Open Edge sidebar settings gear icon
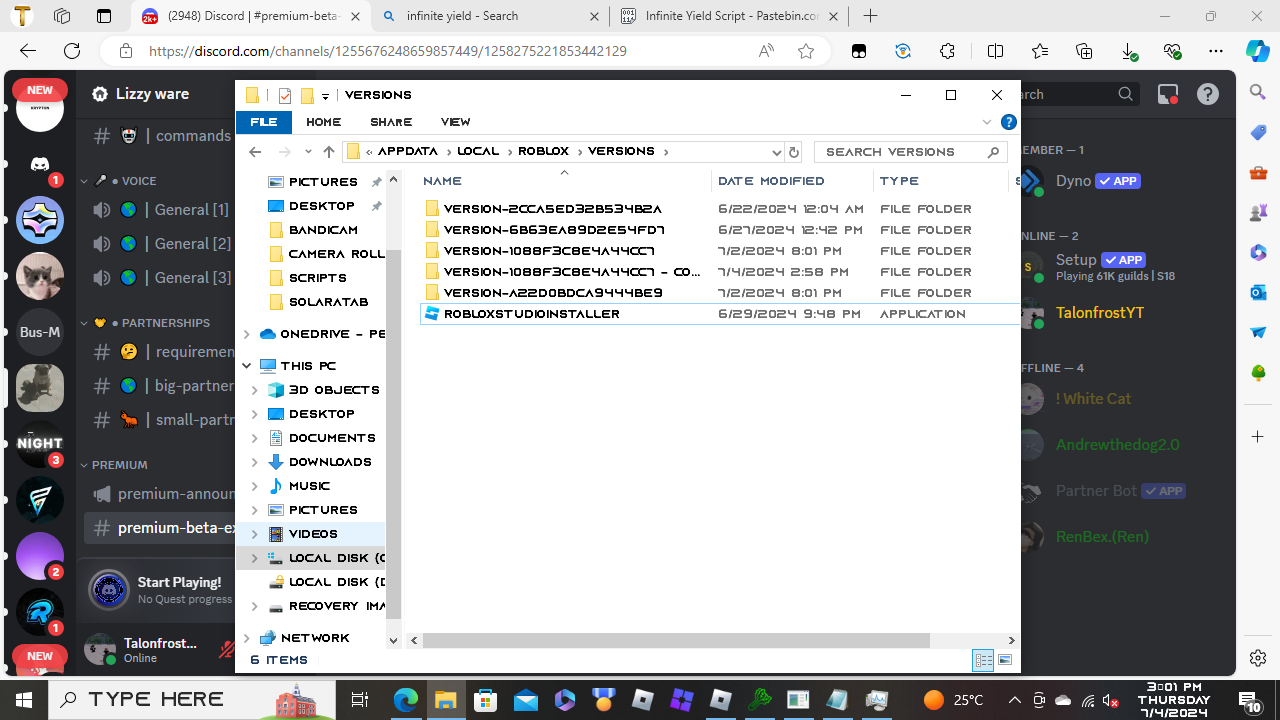Screen dimensions: 1280x720 pyautogui.click(x=1258, y=657)
